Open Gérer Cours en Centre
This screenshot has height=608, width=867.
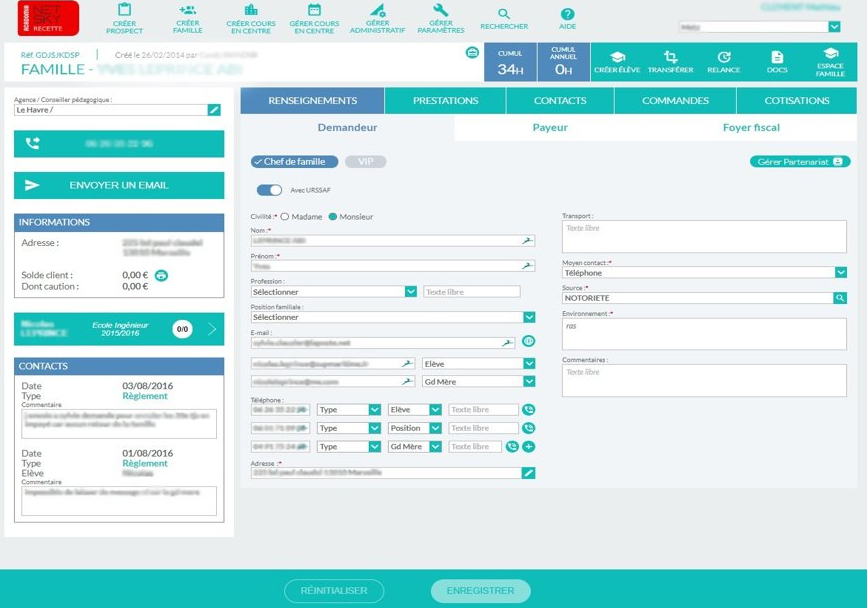tap(314, 18)
